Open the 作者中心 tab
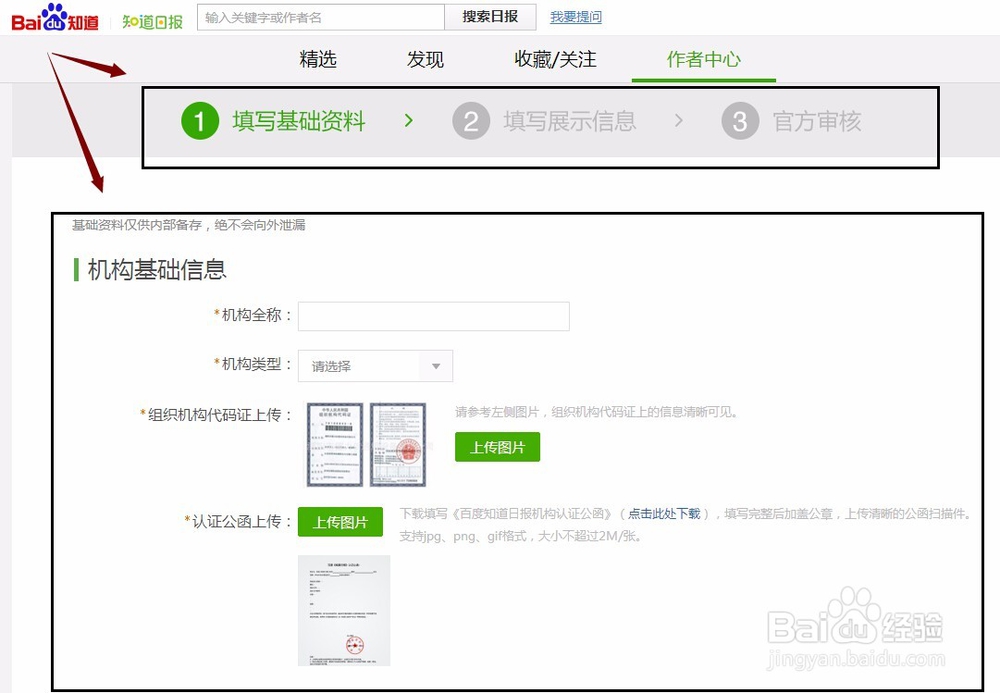This screenshot has width=1000, height=693. click(703, 60)
